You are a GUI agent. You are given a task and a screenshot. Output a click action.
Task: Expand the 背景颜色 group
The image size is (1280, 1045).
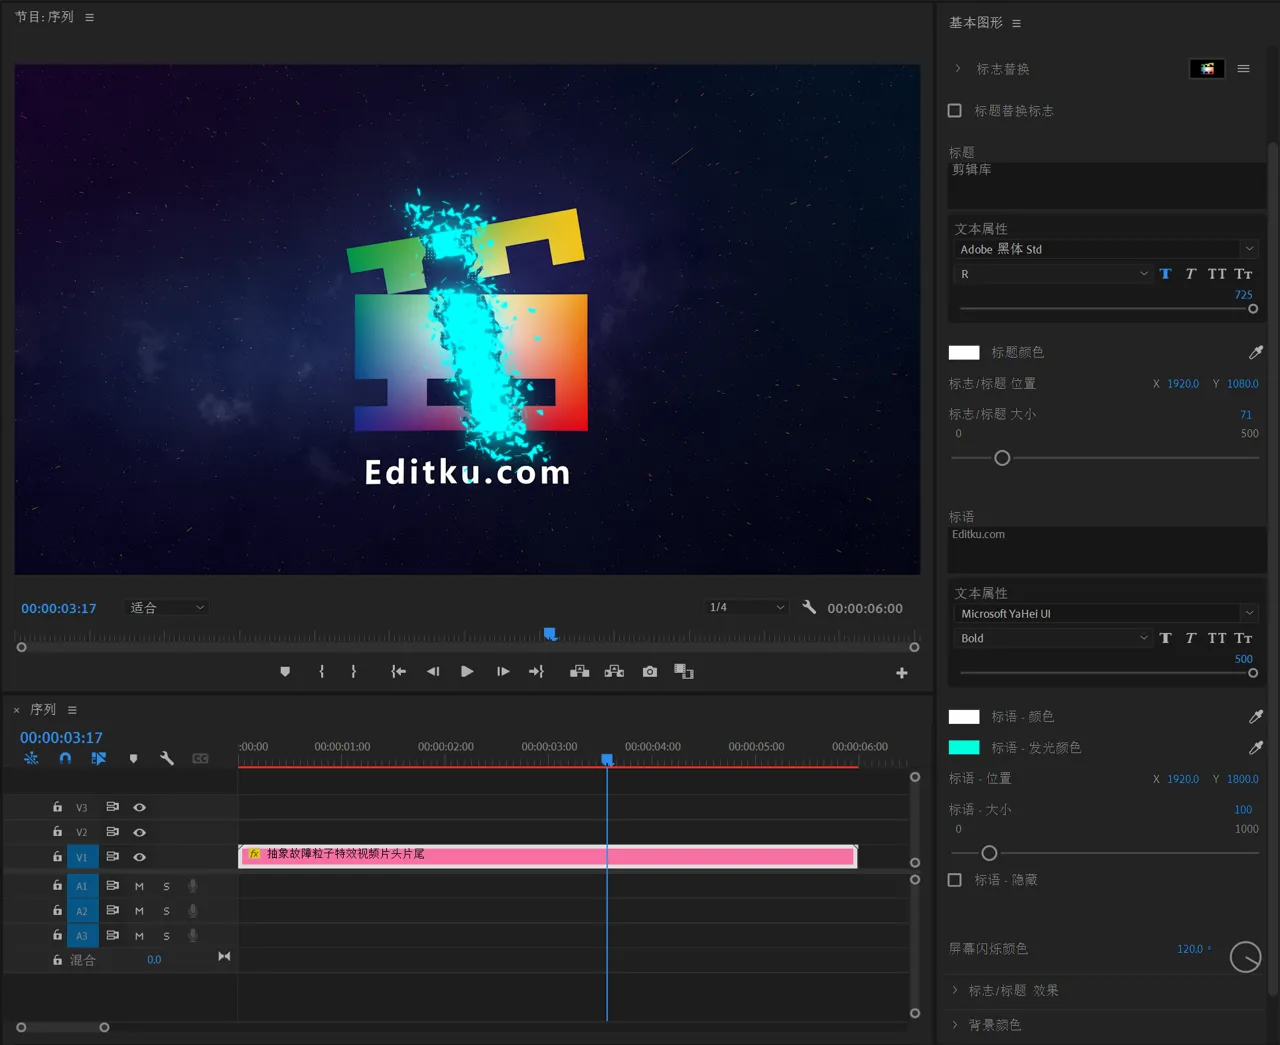coord(955,1024)
